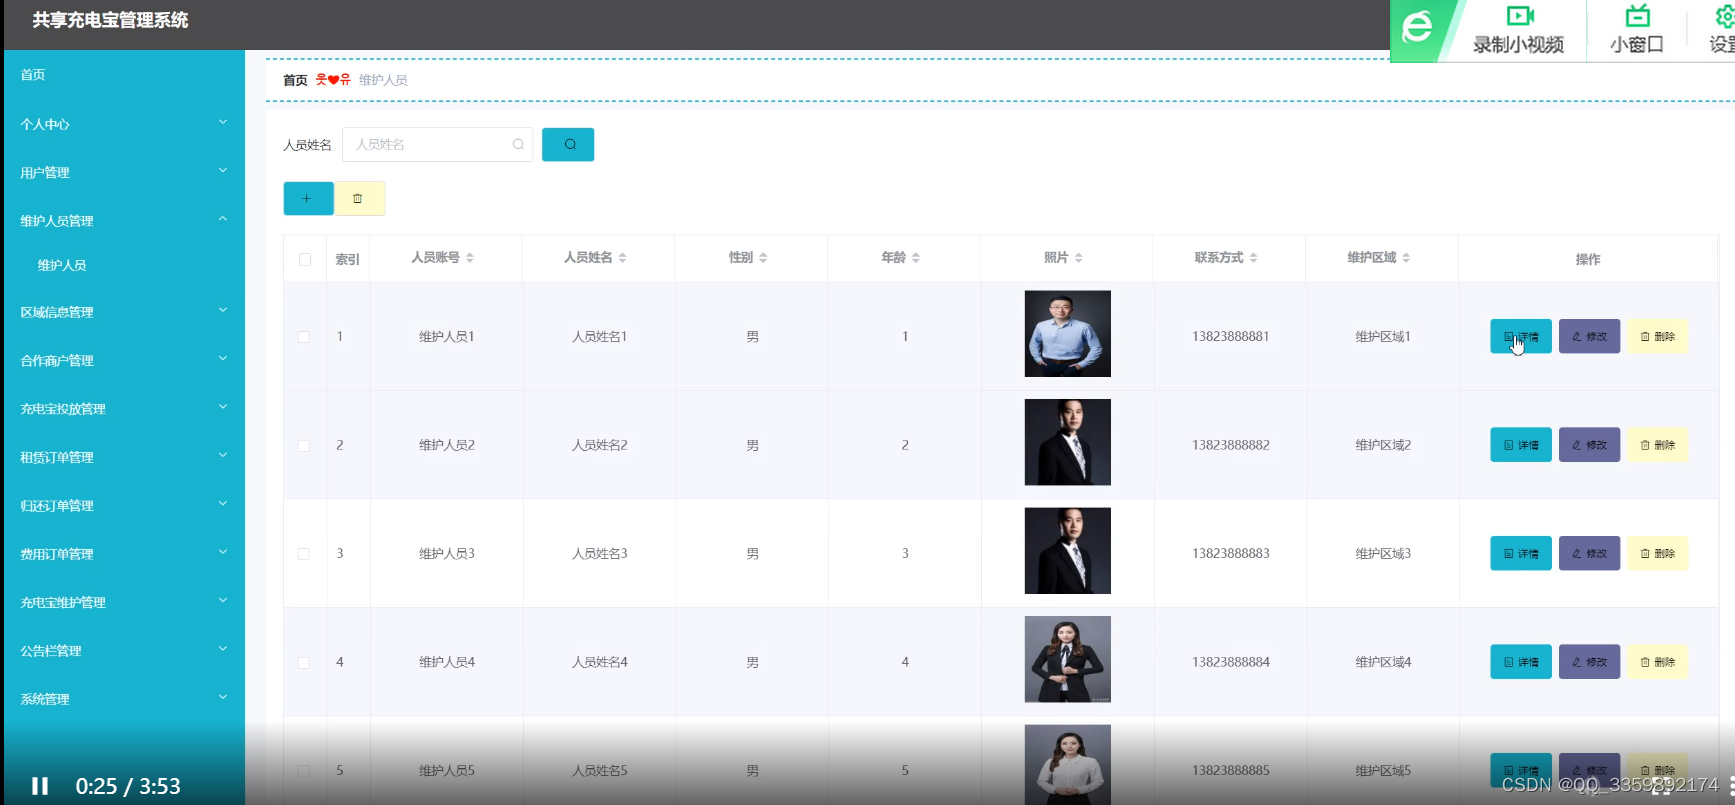This screenshot has width=1735, height=805.
Task: Check the row 1 checkbox
Action: pos(304,337)
